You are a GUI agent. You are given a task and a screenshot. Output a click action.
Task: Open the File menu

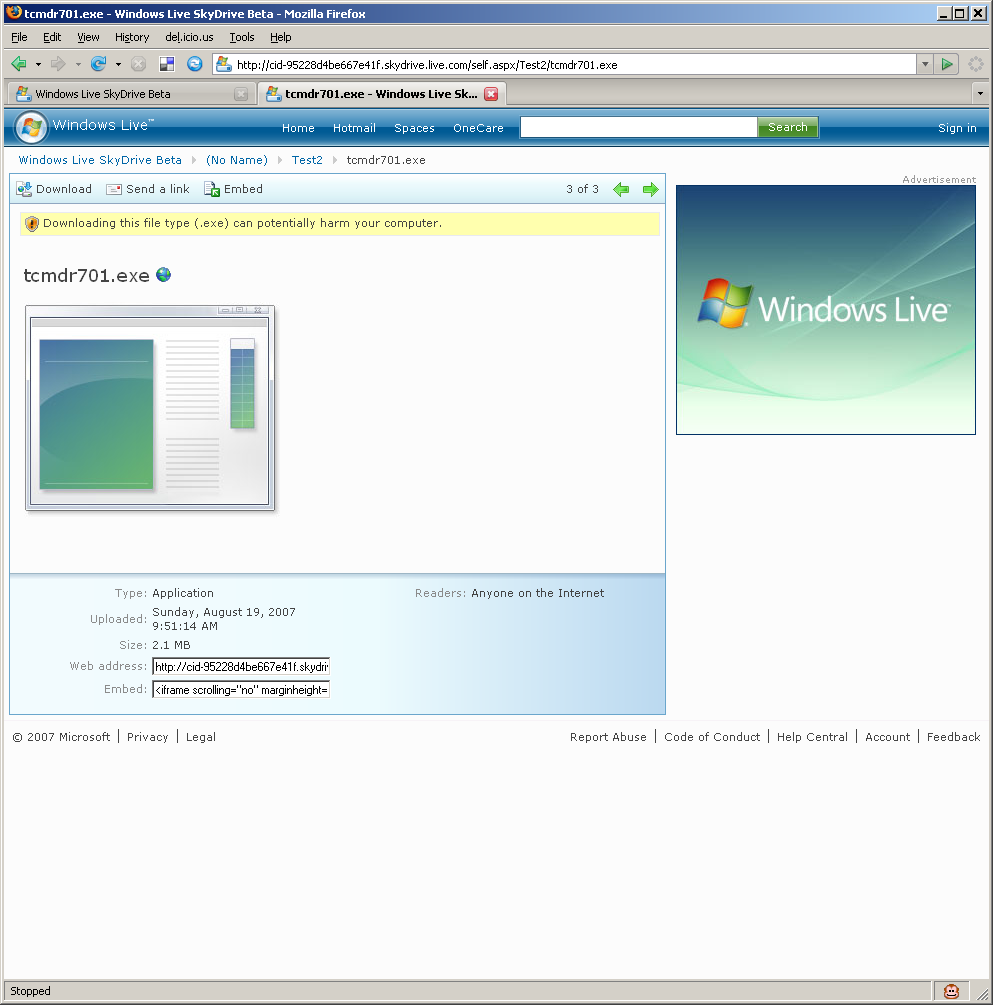tap(19, 37)
